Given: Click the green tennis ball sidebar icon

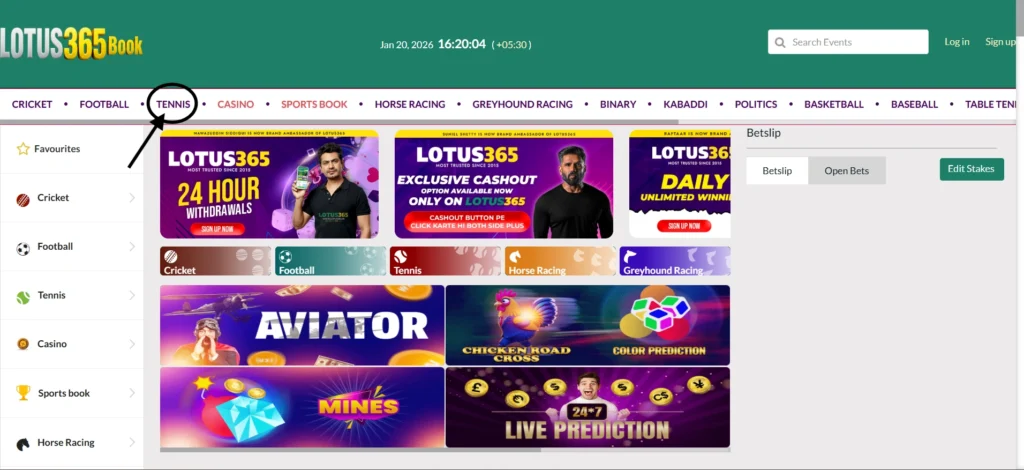Looking at the screenshot, I should click(24, 298).
